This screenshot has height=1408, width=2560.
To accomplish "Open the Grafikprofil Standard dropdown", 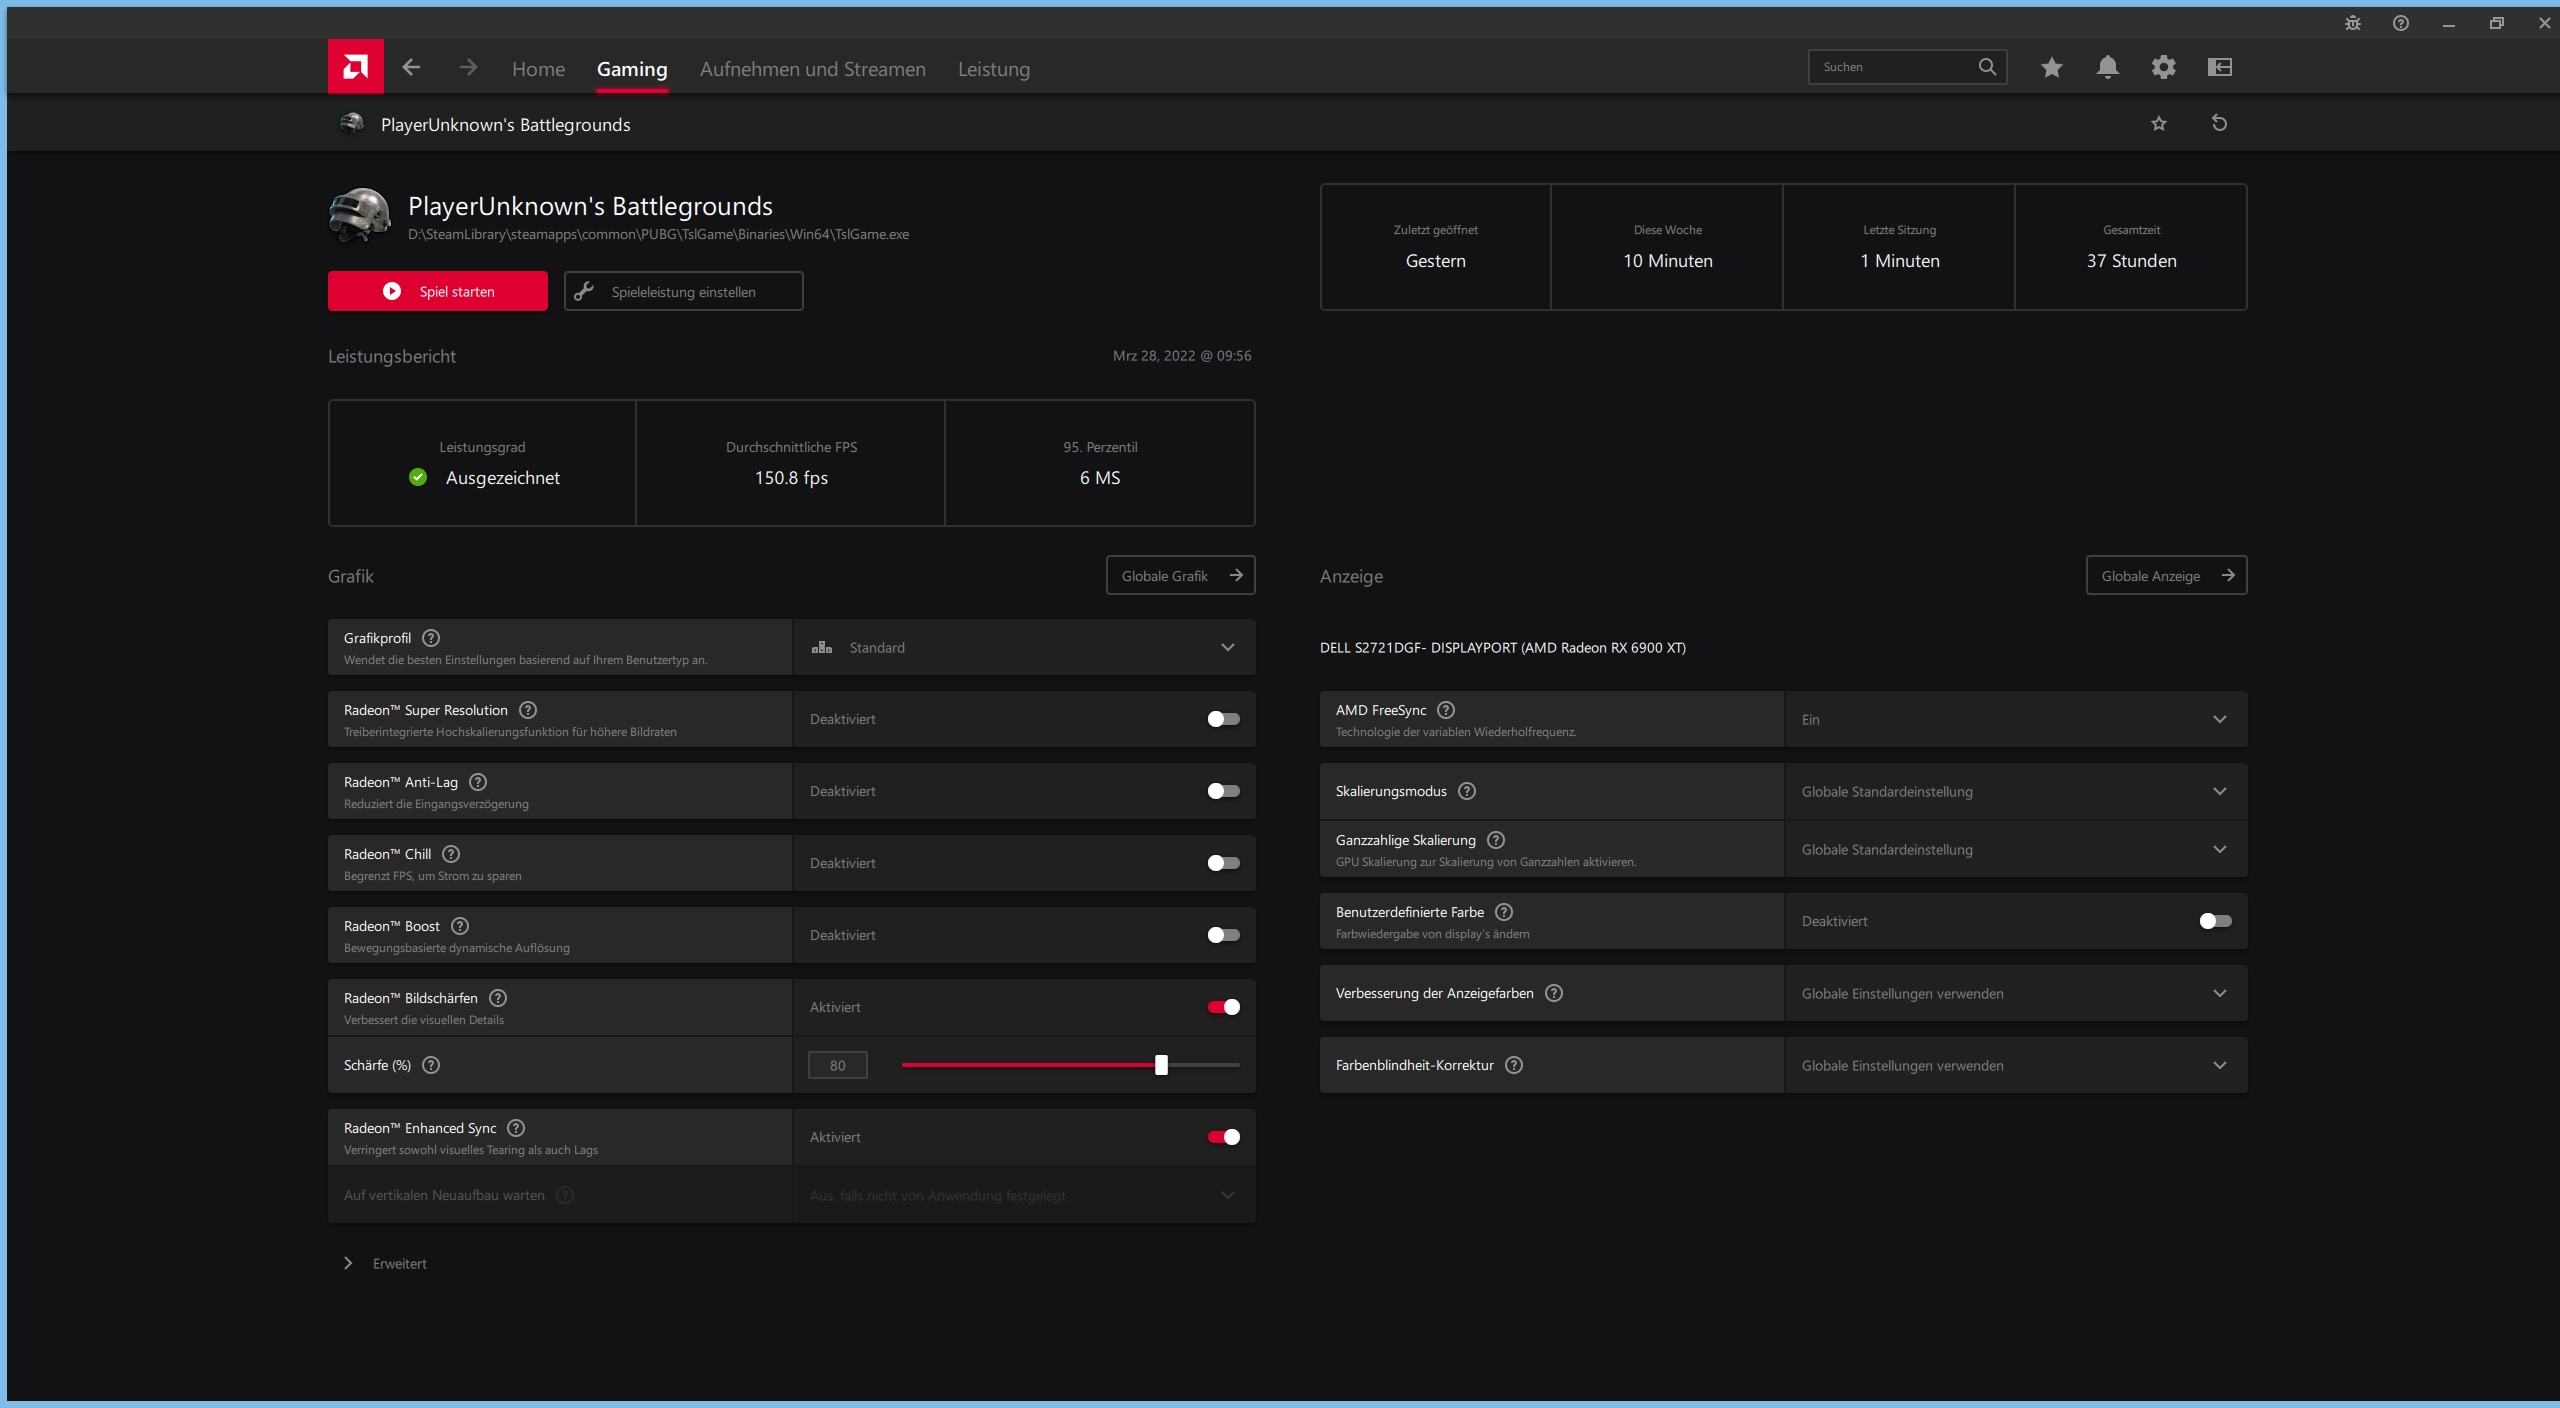I will click(x=1023, y=647).
